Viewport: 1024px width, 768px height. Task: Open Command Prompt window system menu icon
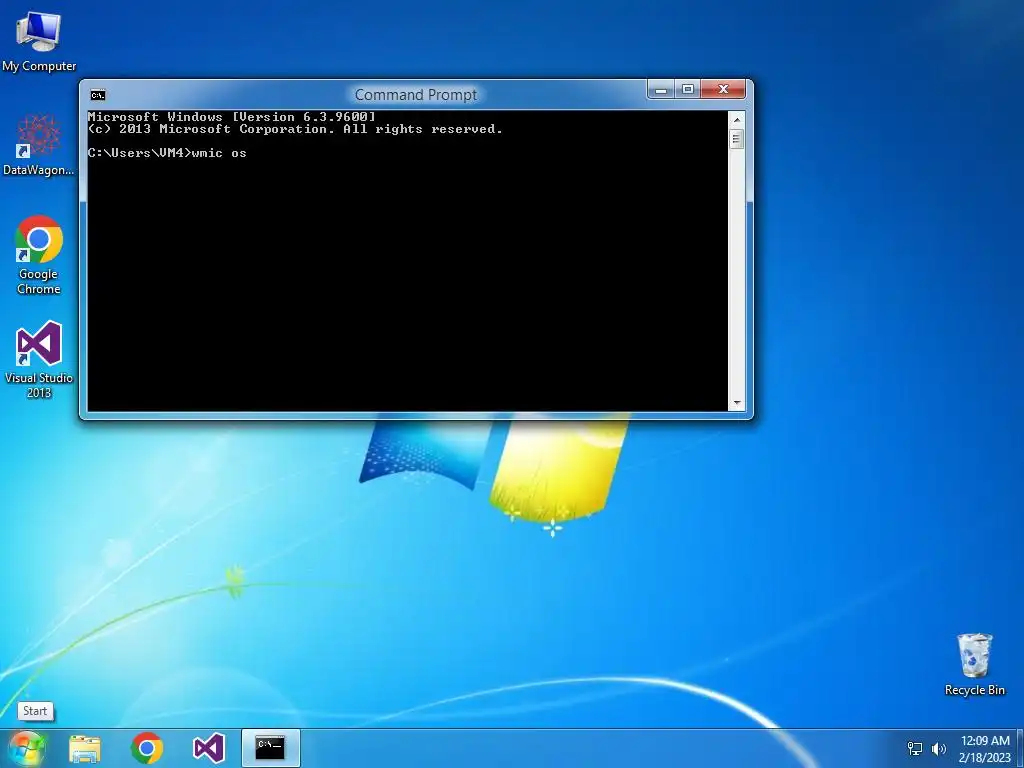[x=98, y=95]
